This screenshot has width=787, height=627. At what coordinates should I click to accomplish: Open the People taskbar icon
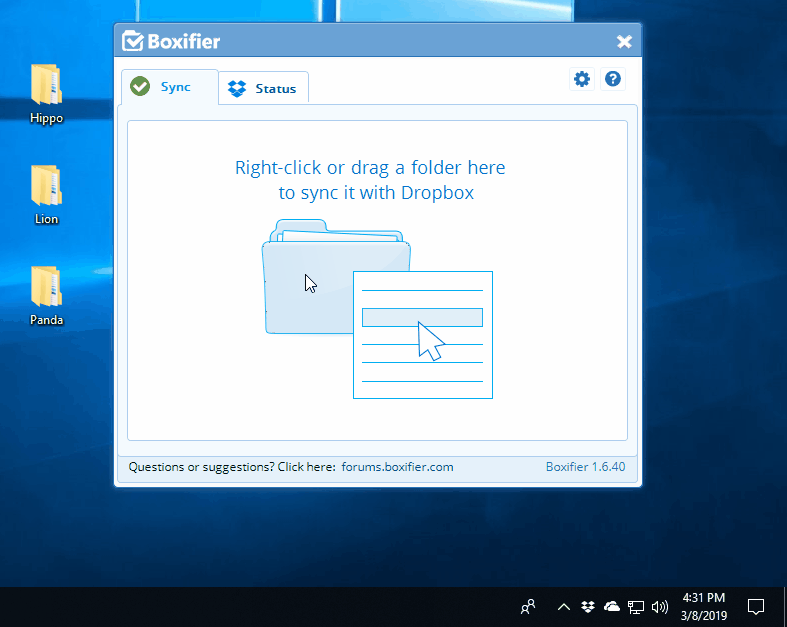click(x=528, y=607)
